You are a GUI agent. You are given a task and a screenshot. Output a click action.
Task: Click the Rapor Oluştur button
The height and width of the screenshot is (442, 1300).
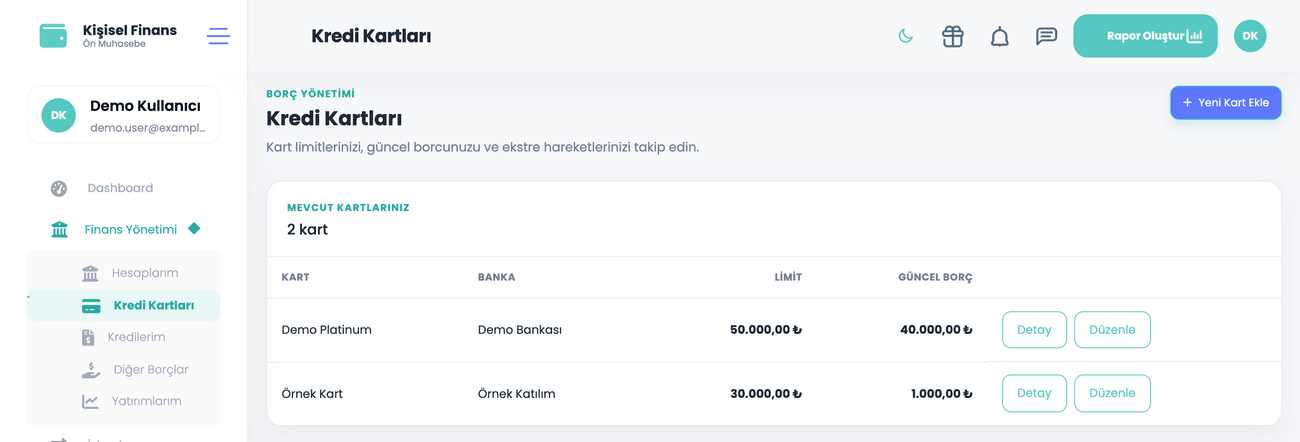pyautogui.click(x=1145, y=36)
